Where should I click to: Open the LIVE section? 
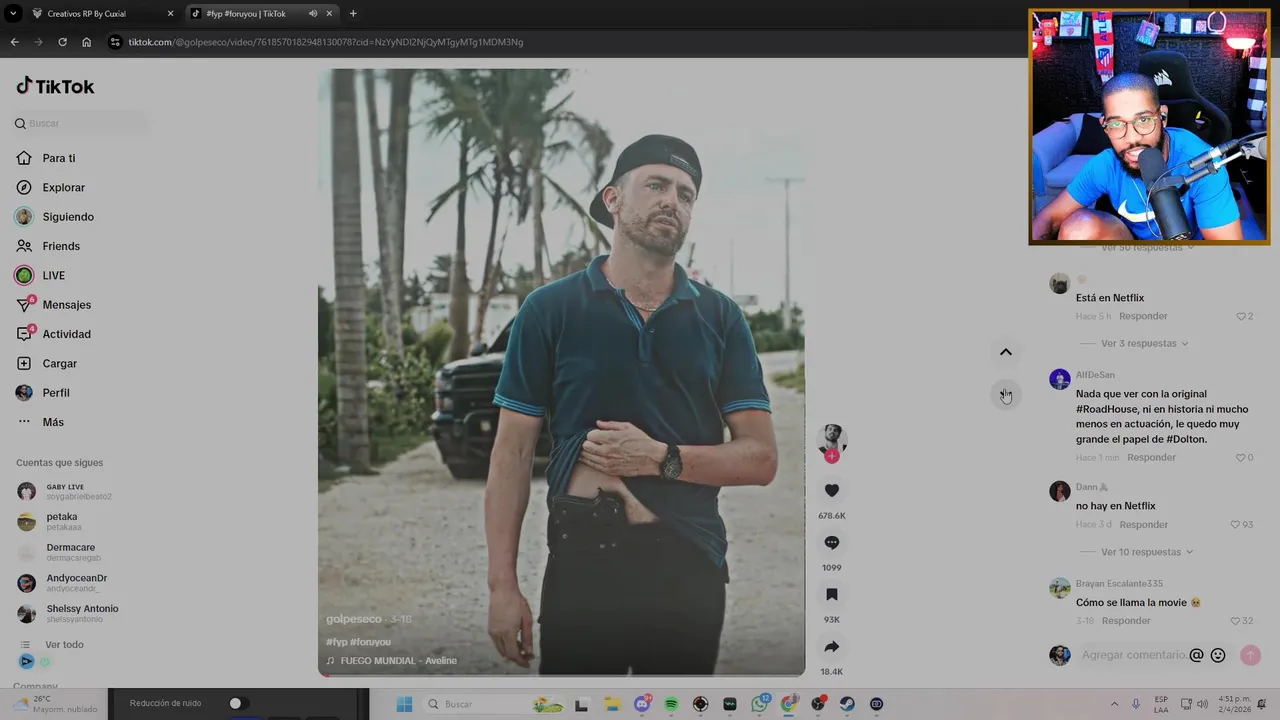coord(41,275)
